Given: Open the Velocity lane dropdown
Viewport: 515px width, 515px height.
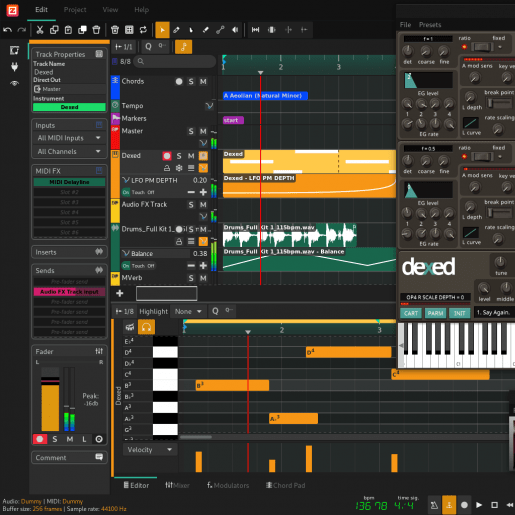Looking at the screenshot, I should click(x=150, y=450).
